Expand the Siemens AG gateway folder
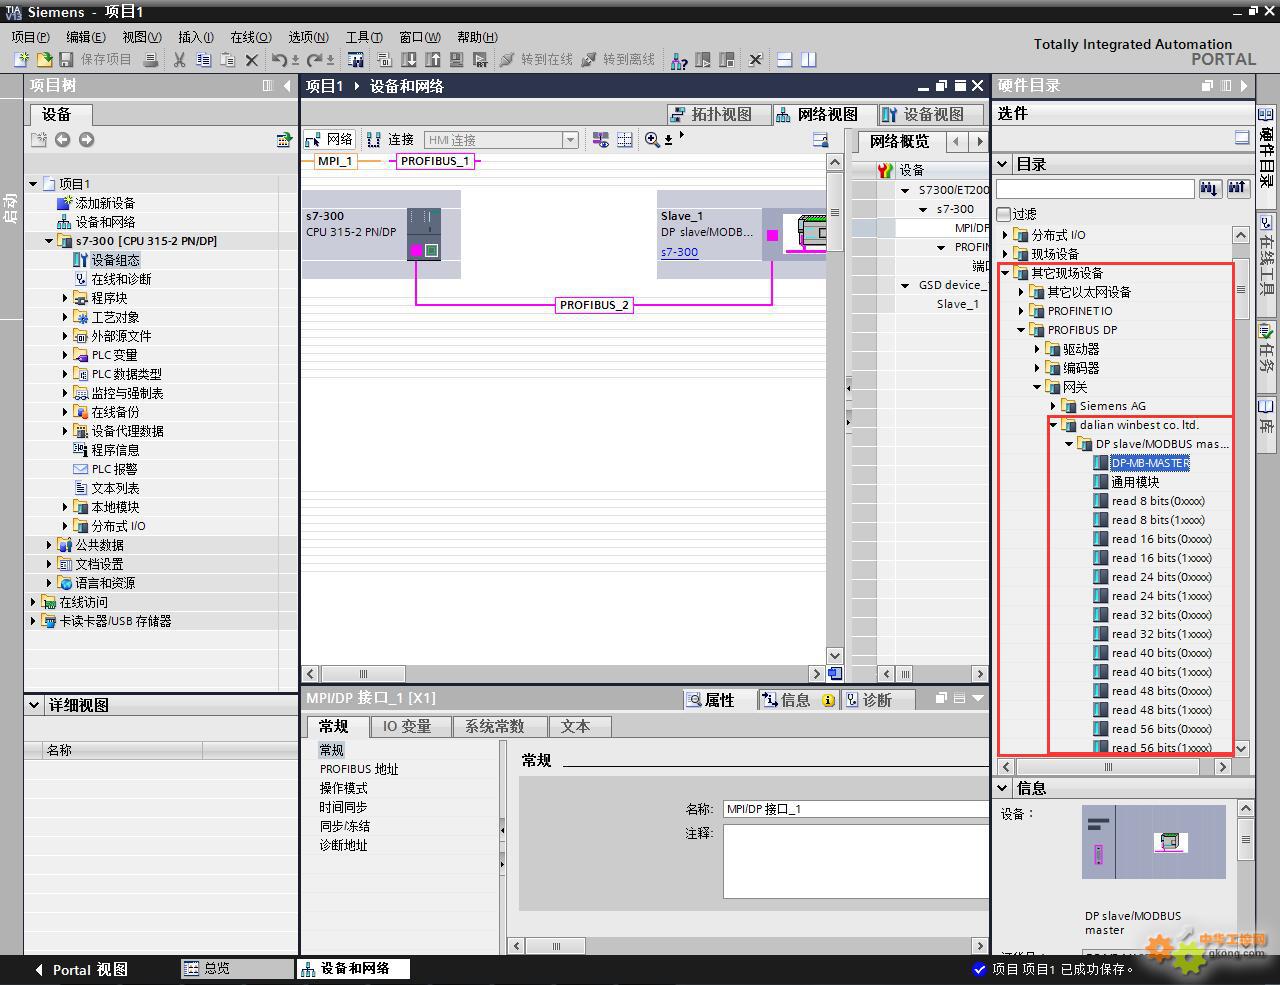The width and height of the screenshot is (1280, 985). coord(1054,406)
